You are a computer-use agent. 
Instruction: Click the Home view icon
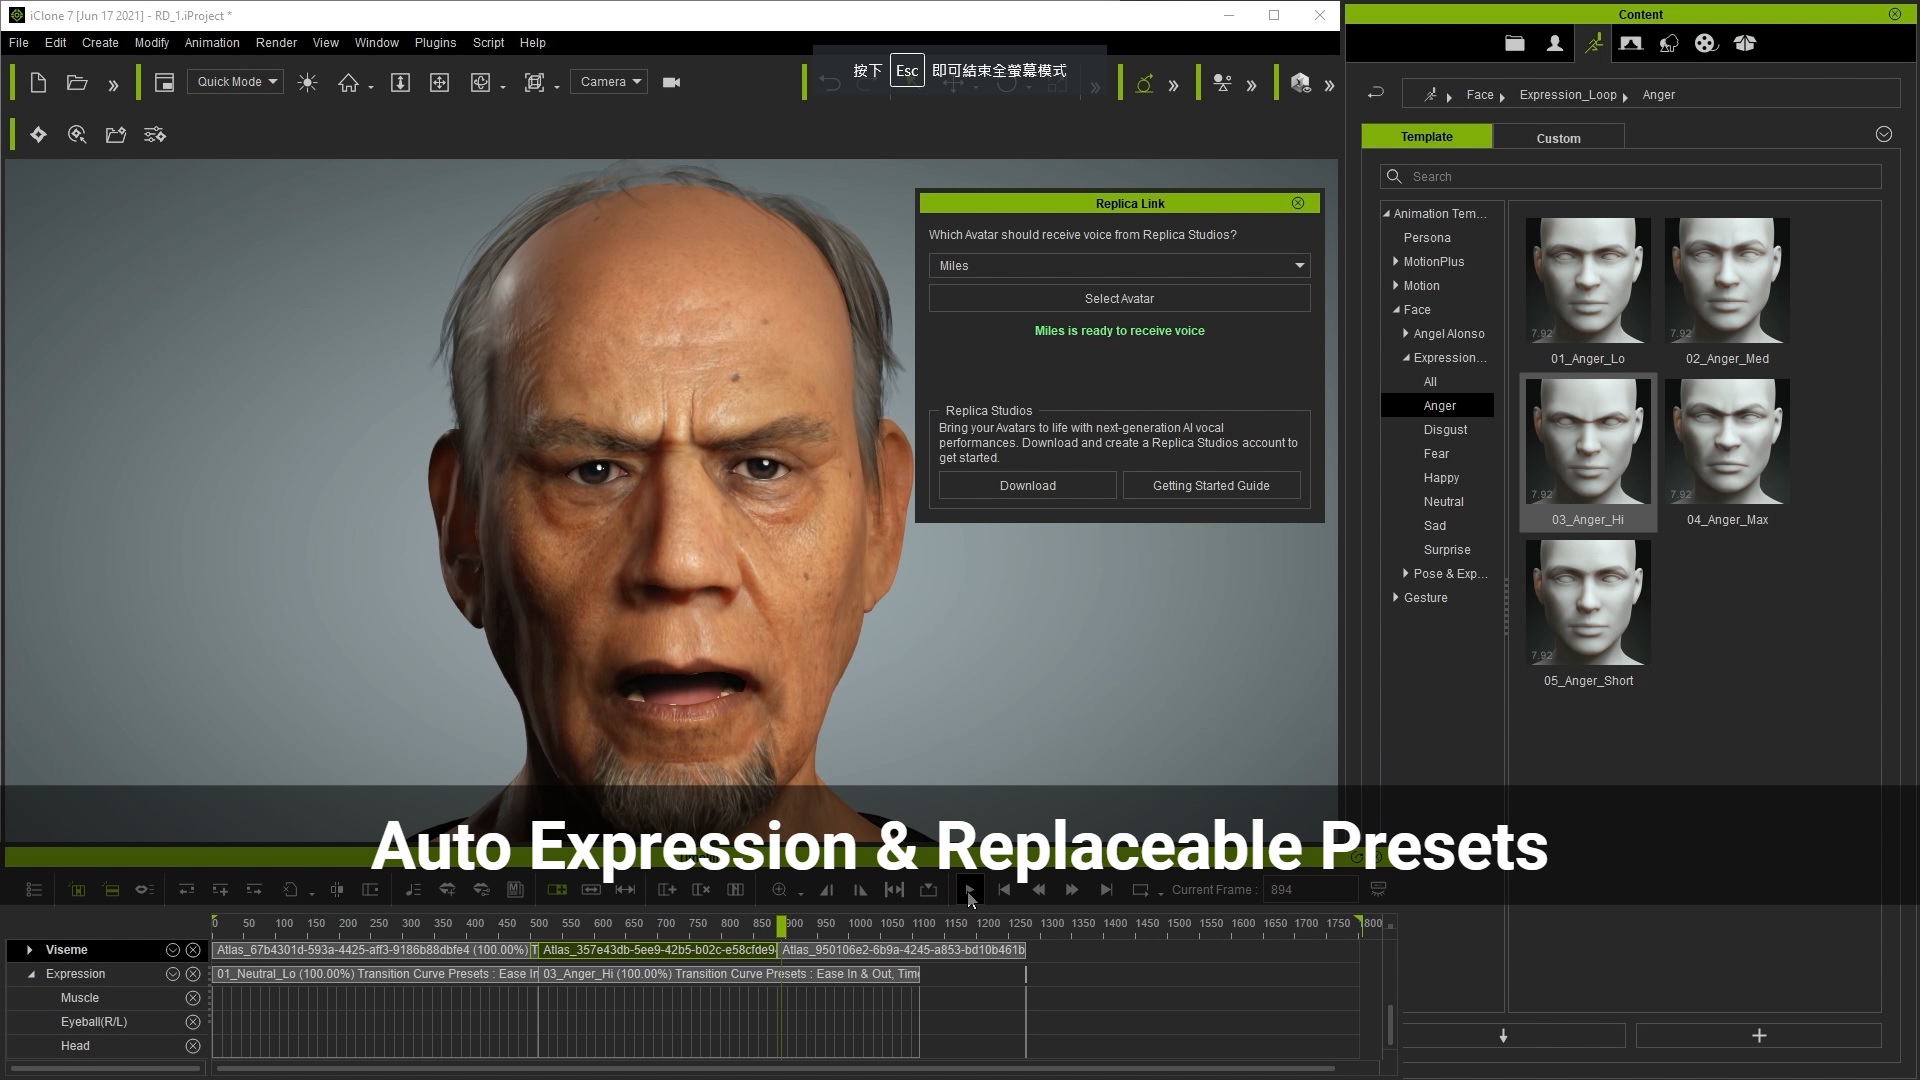click(x=348, y=83)
